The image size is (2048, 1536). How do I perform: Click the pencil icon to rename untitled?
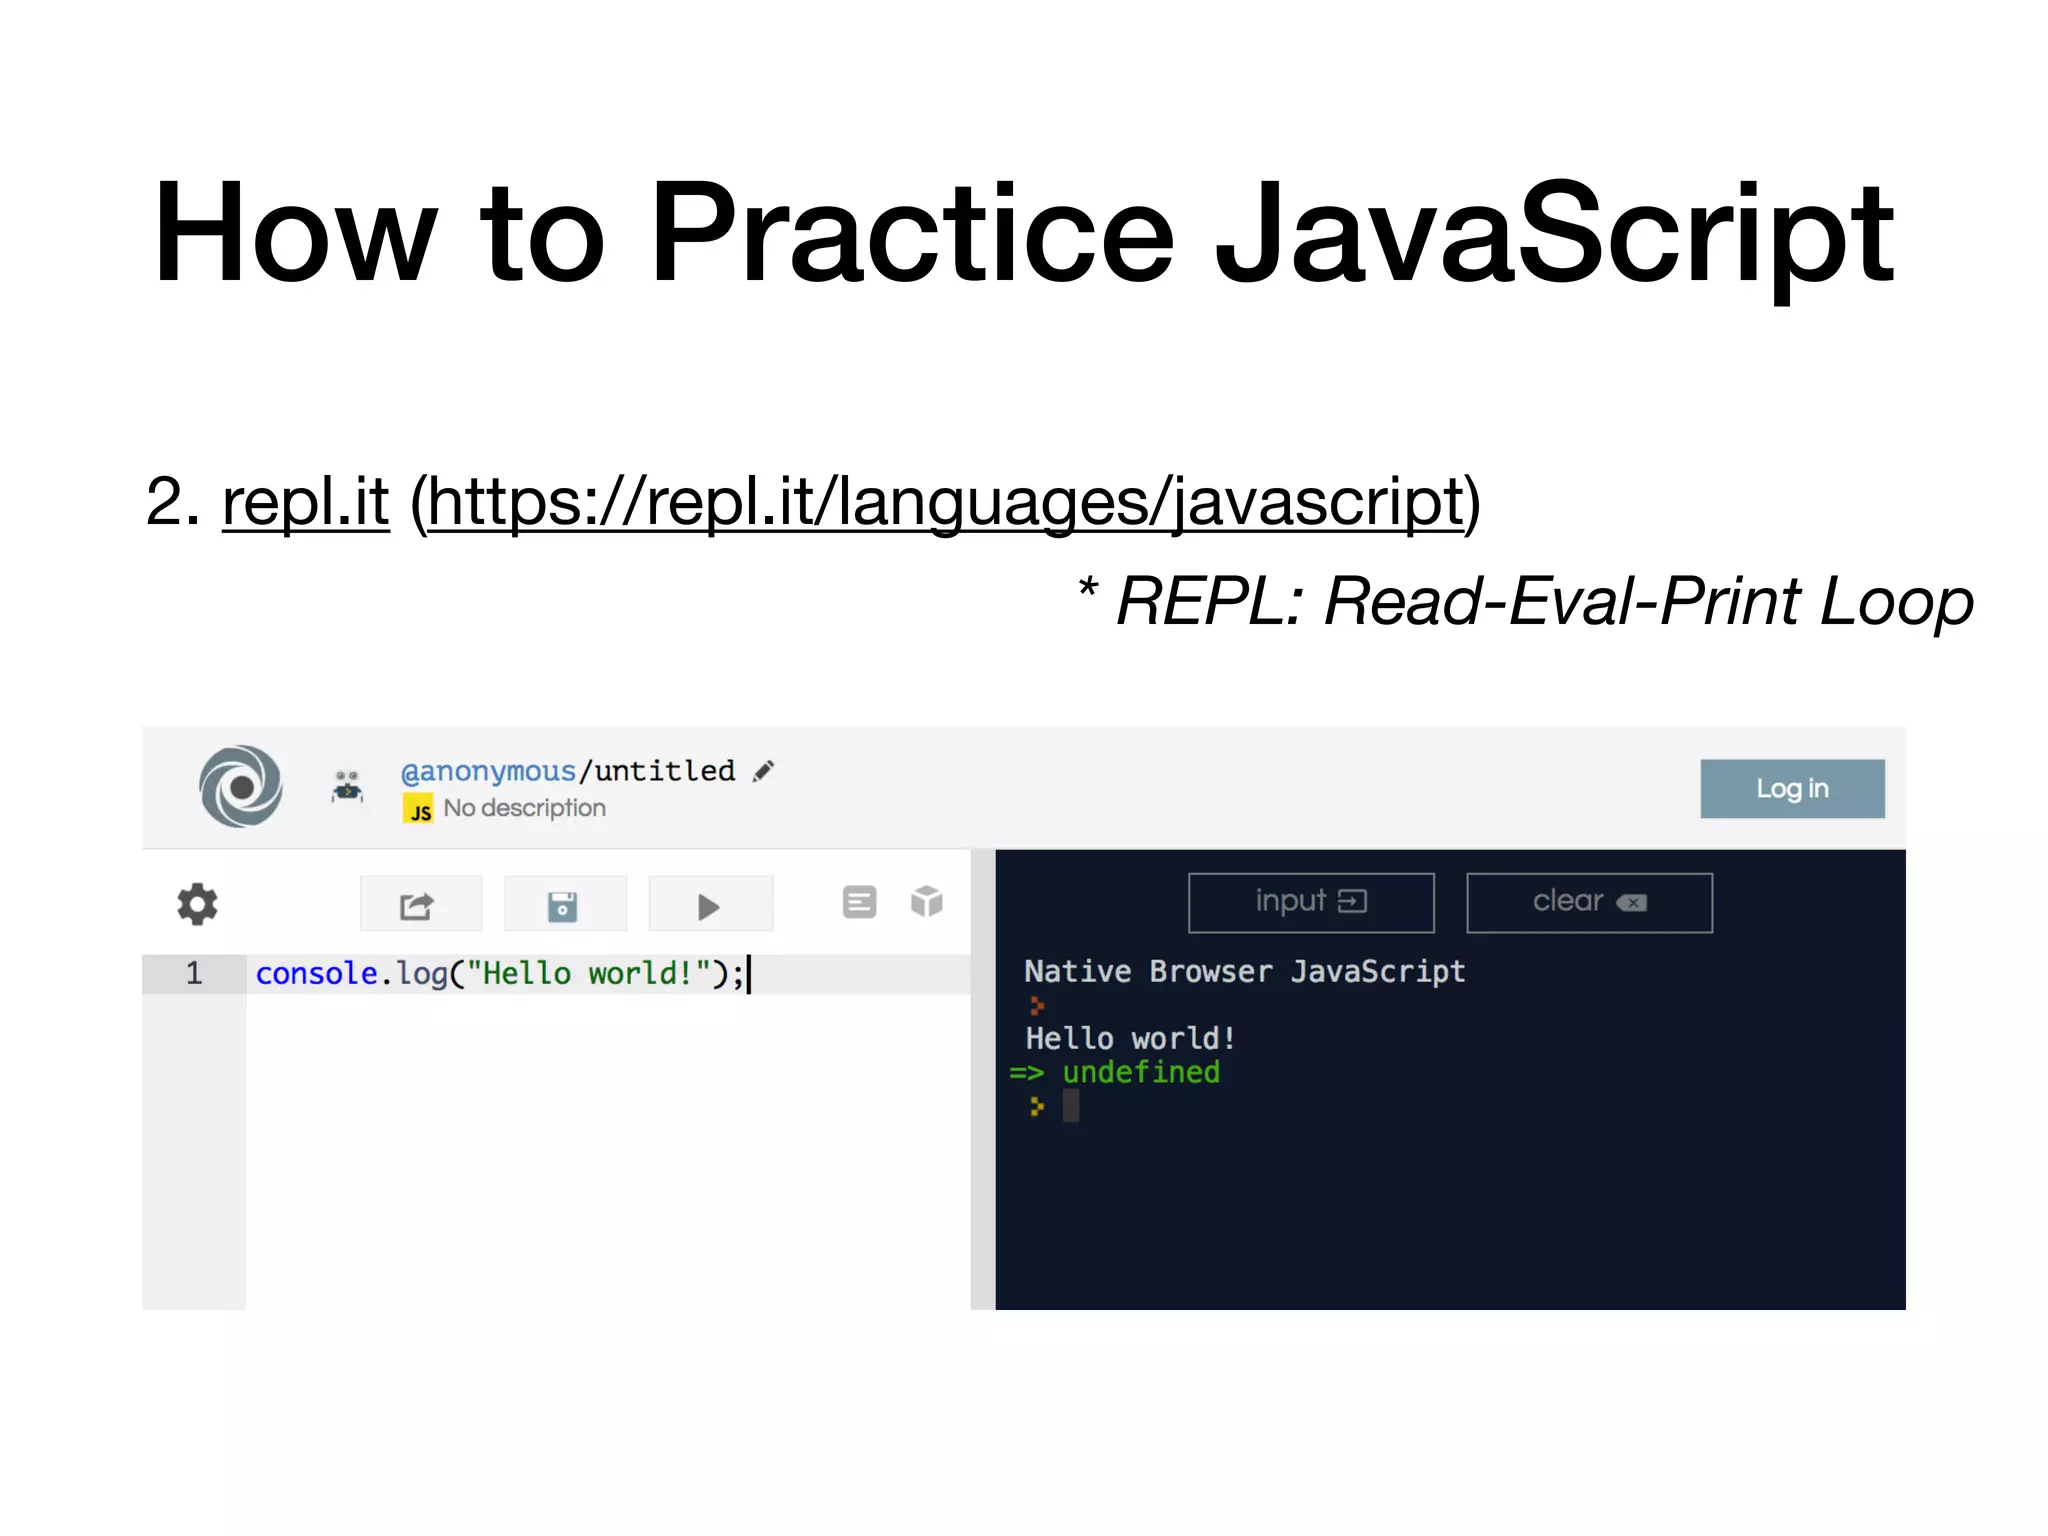pos(763,771)
